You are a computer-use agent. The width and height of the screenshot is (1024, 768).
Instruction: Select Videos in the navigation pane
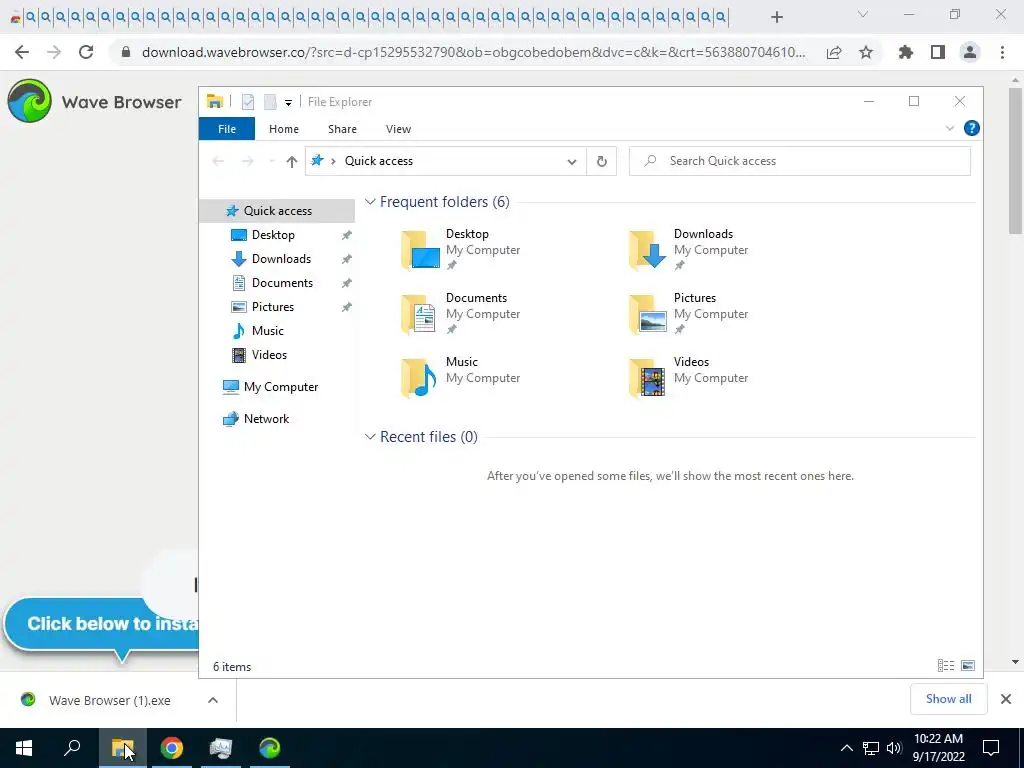[x=269, y=355]
